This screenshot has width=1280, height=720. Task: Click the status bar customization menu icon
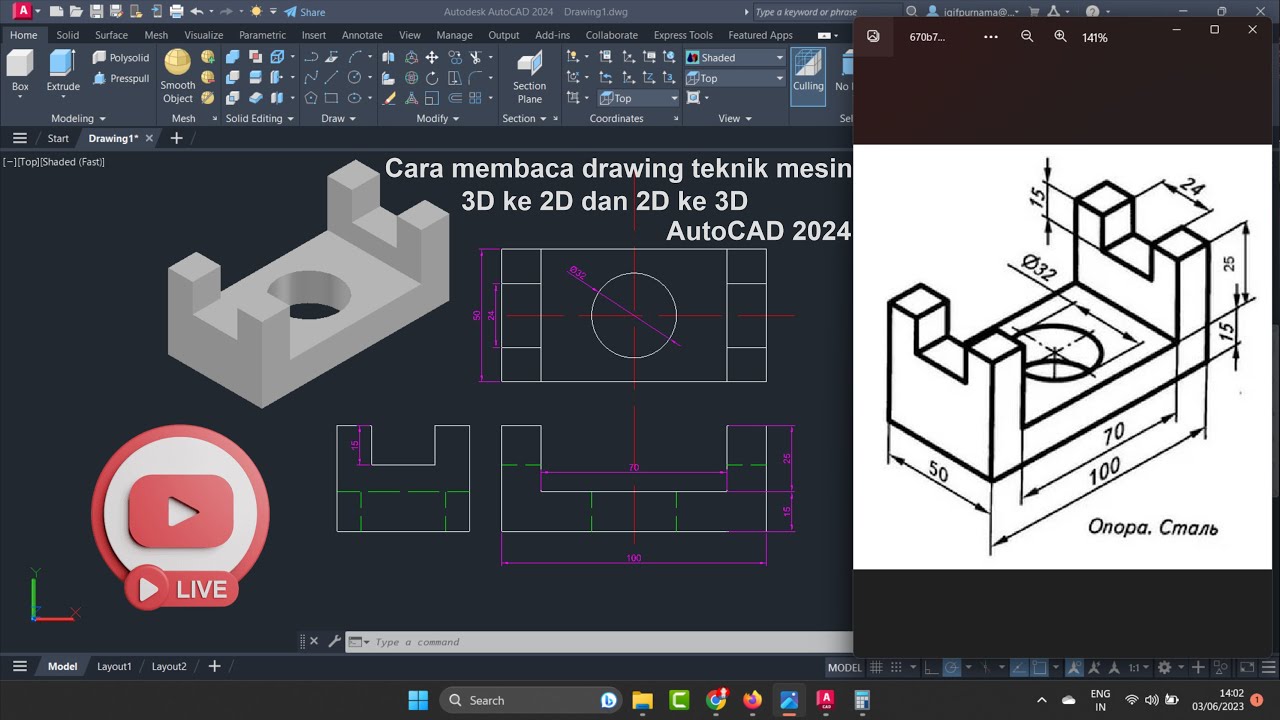click(x=1270, y=667)
